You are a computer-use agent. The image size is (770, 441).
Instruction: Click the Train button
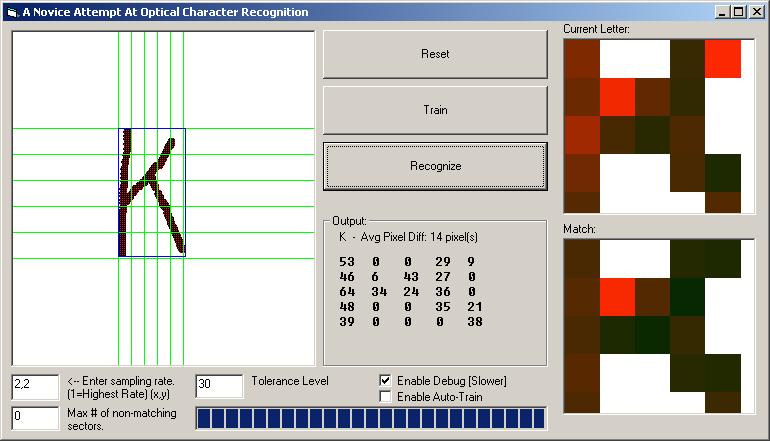pyautogui.click(x=435, y=110)
